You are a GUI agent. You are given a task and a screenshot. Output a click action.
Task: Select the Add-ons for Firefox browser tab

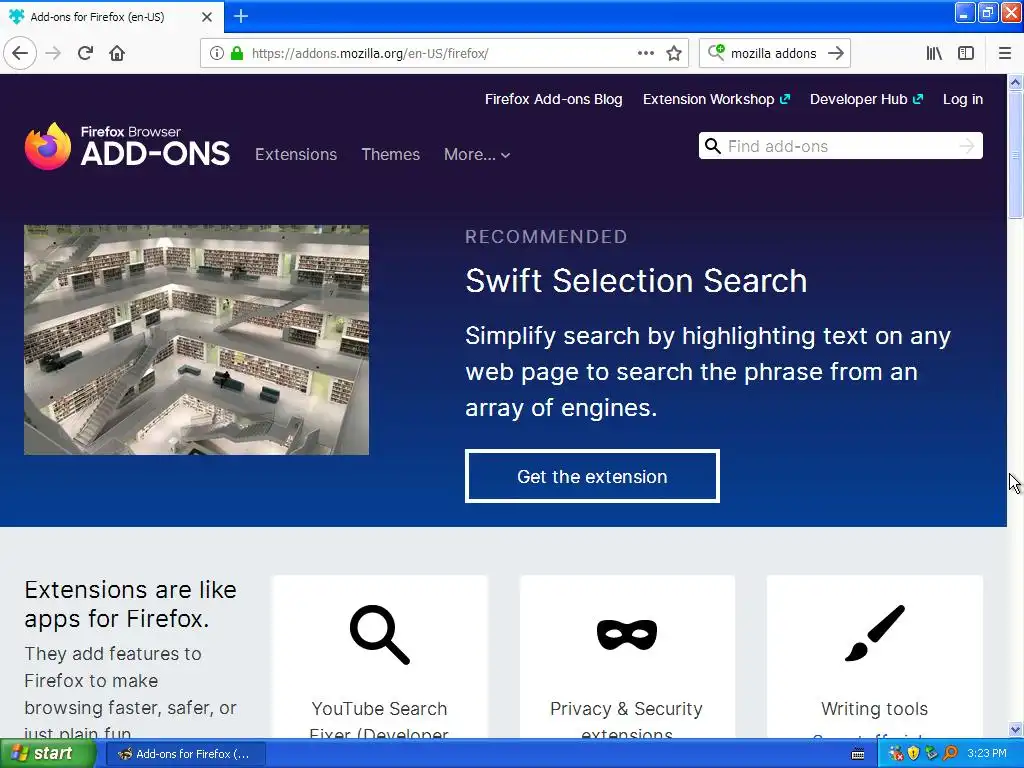tap(111, 16)
